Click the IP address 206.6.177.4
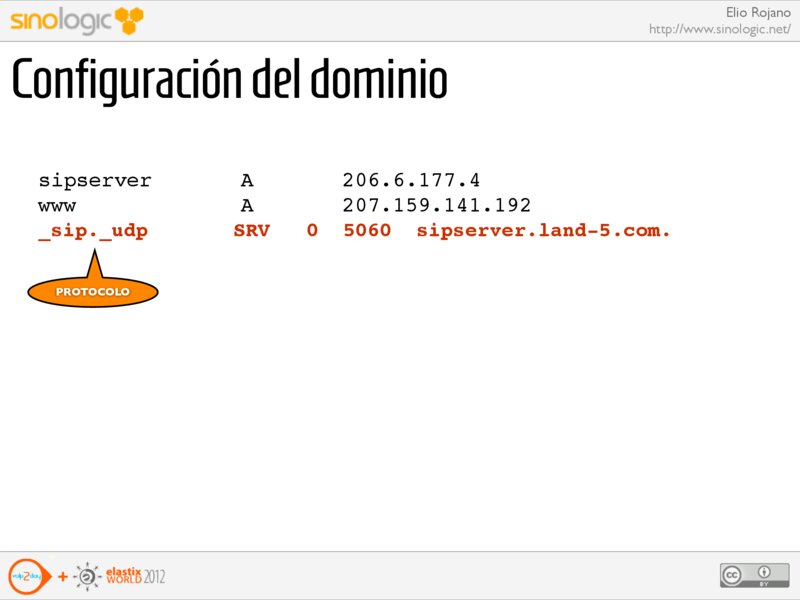This screenshot has width=800, height=600. 411,181
